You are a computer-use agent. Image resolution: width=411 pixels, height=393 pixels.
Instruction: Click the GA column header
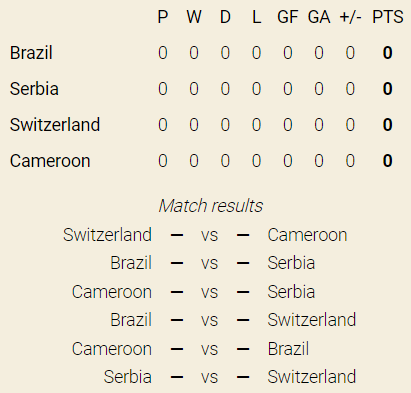(x=319, y=17)
